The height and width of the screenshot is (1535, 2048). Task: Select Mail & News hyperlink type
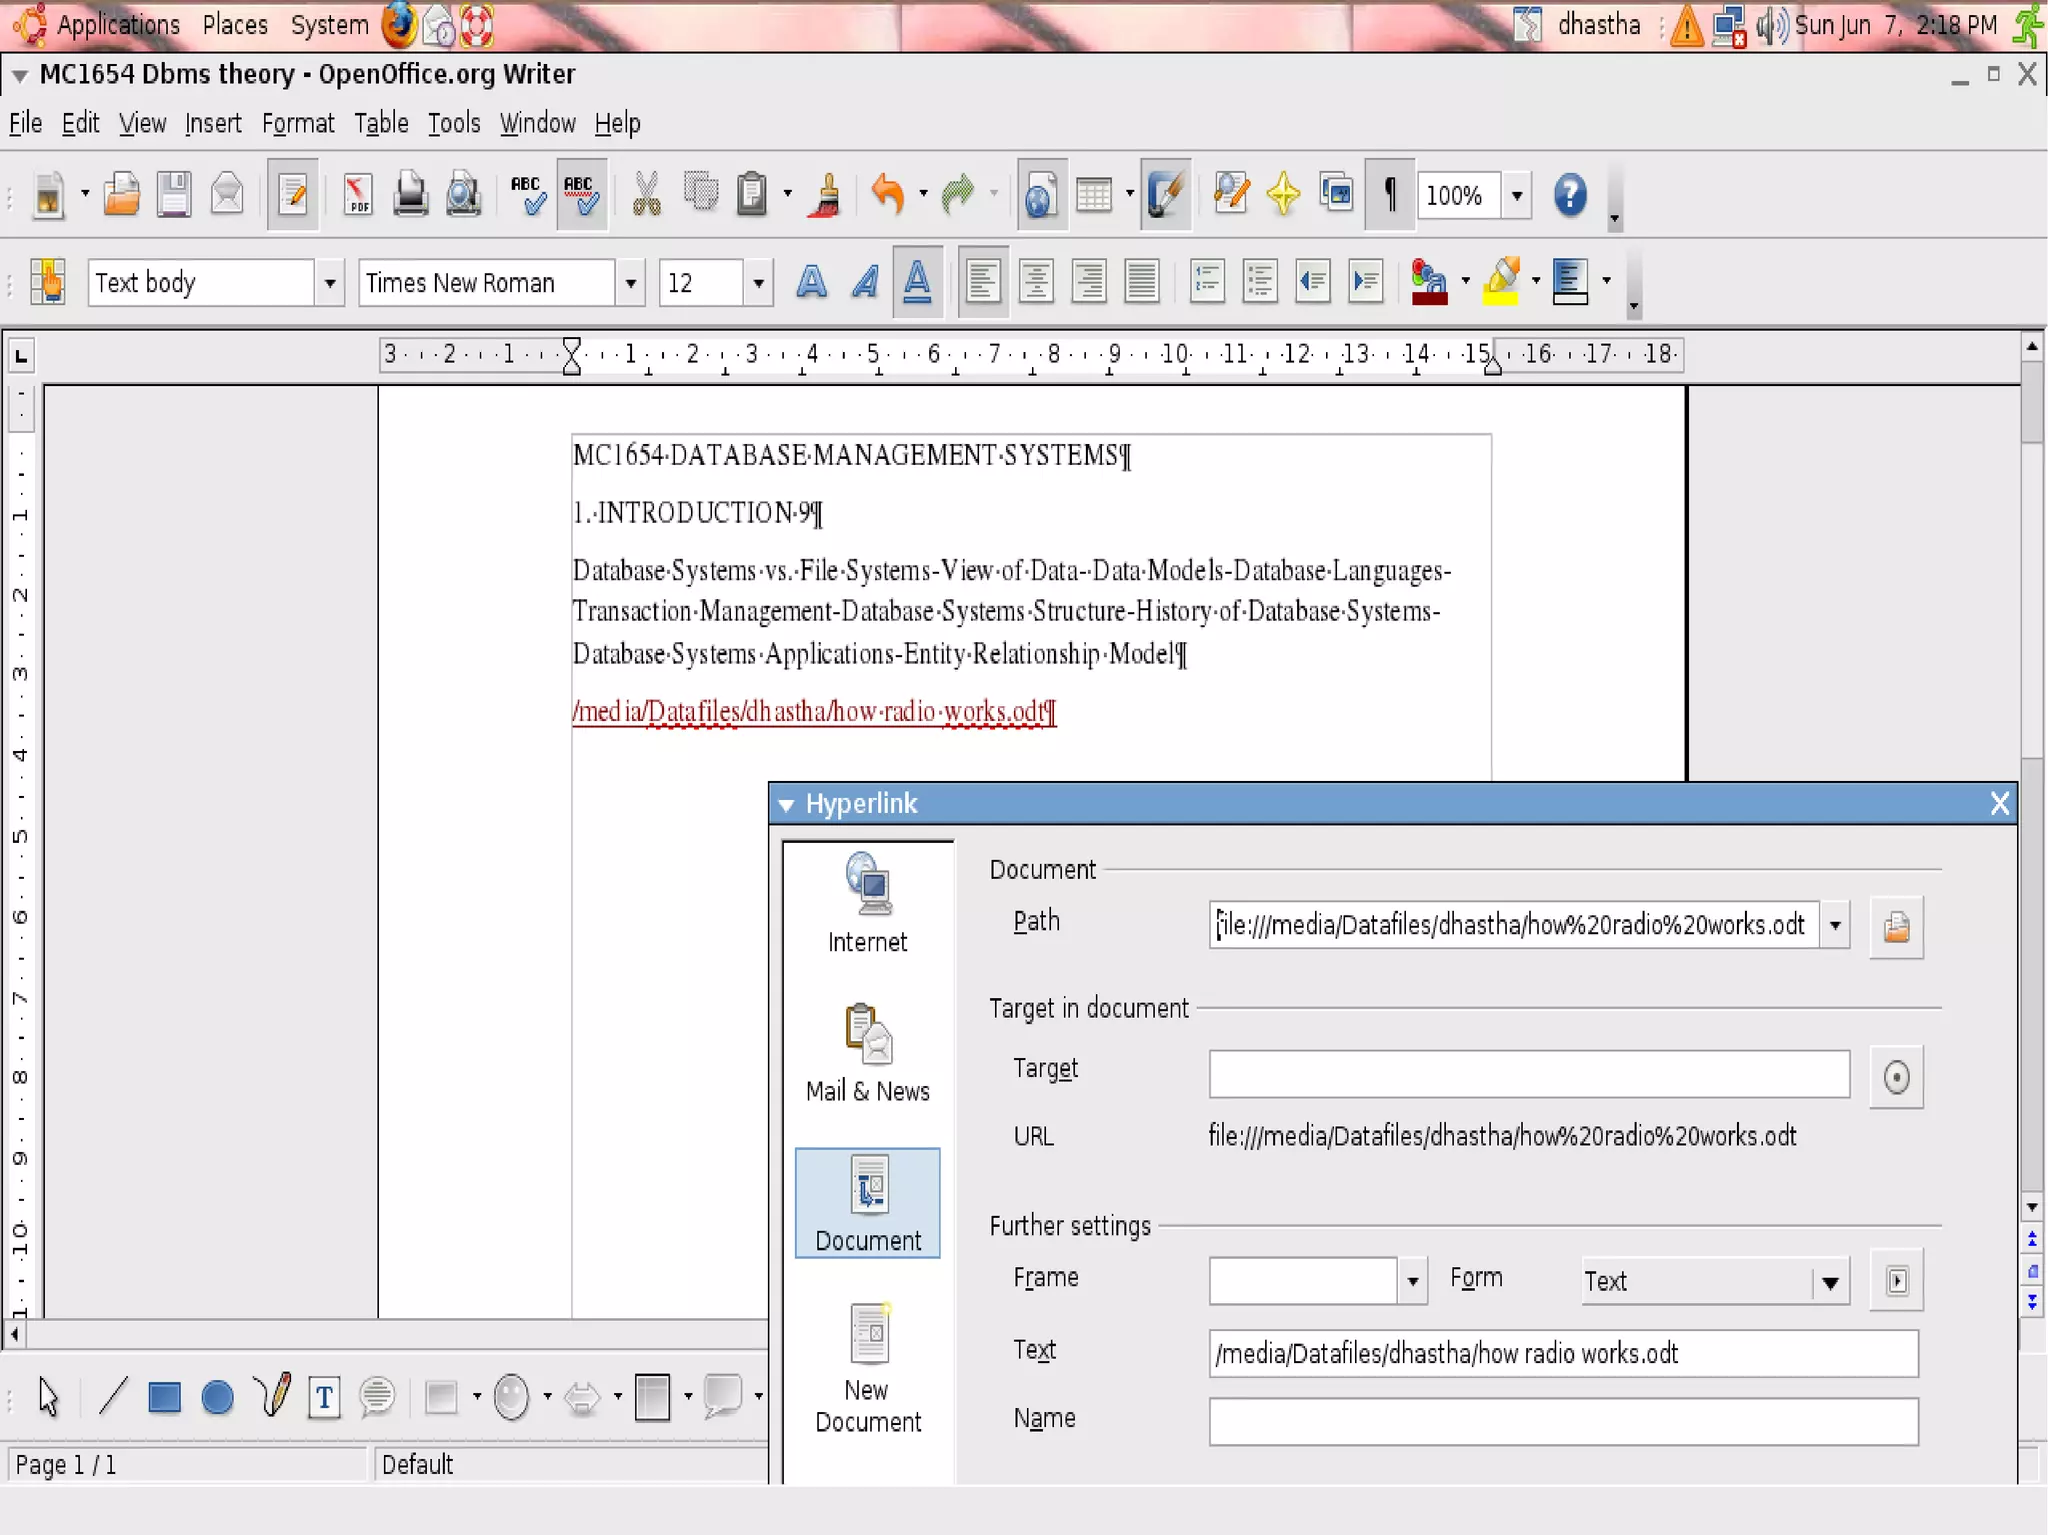(868, 1053)
